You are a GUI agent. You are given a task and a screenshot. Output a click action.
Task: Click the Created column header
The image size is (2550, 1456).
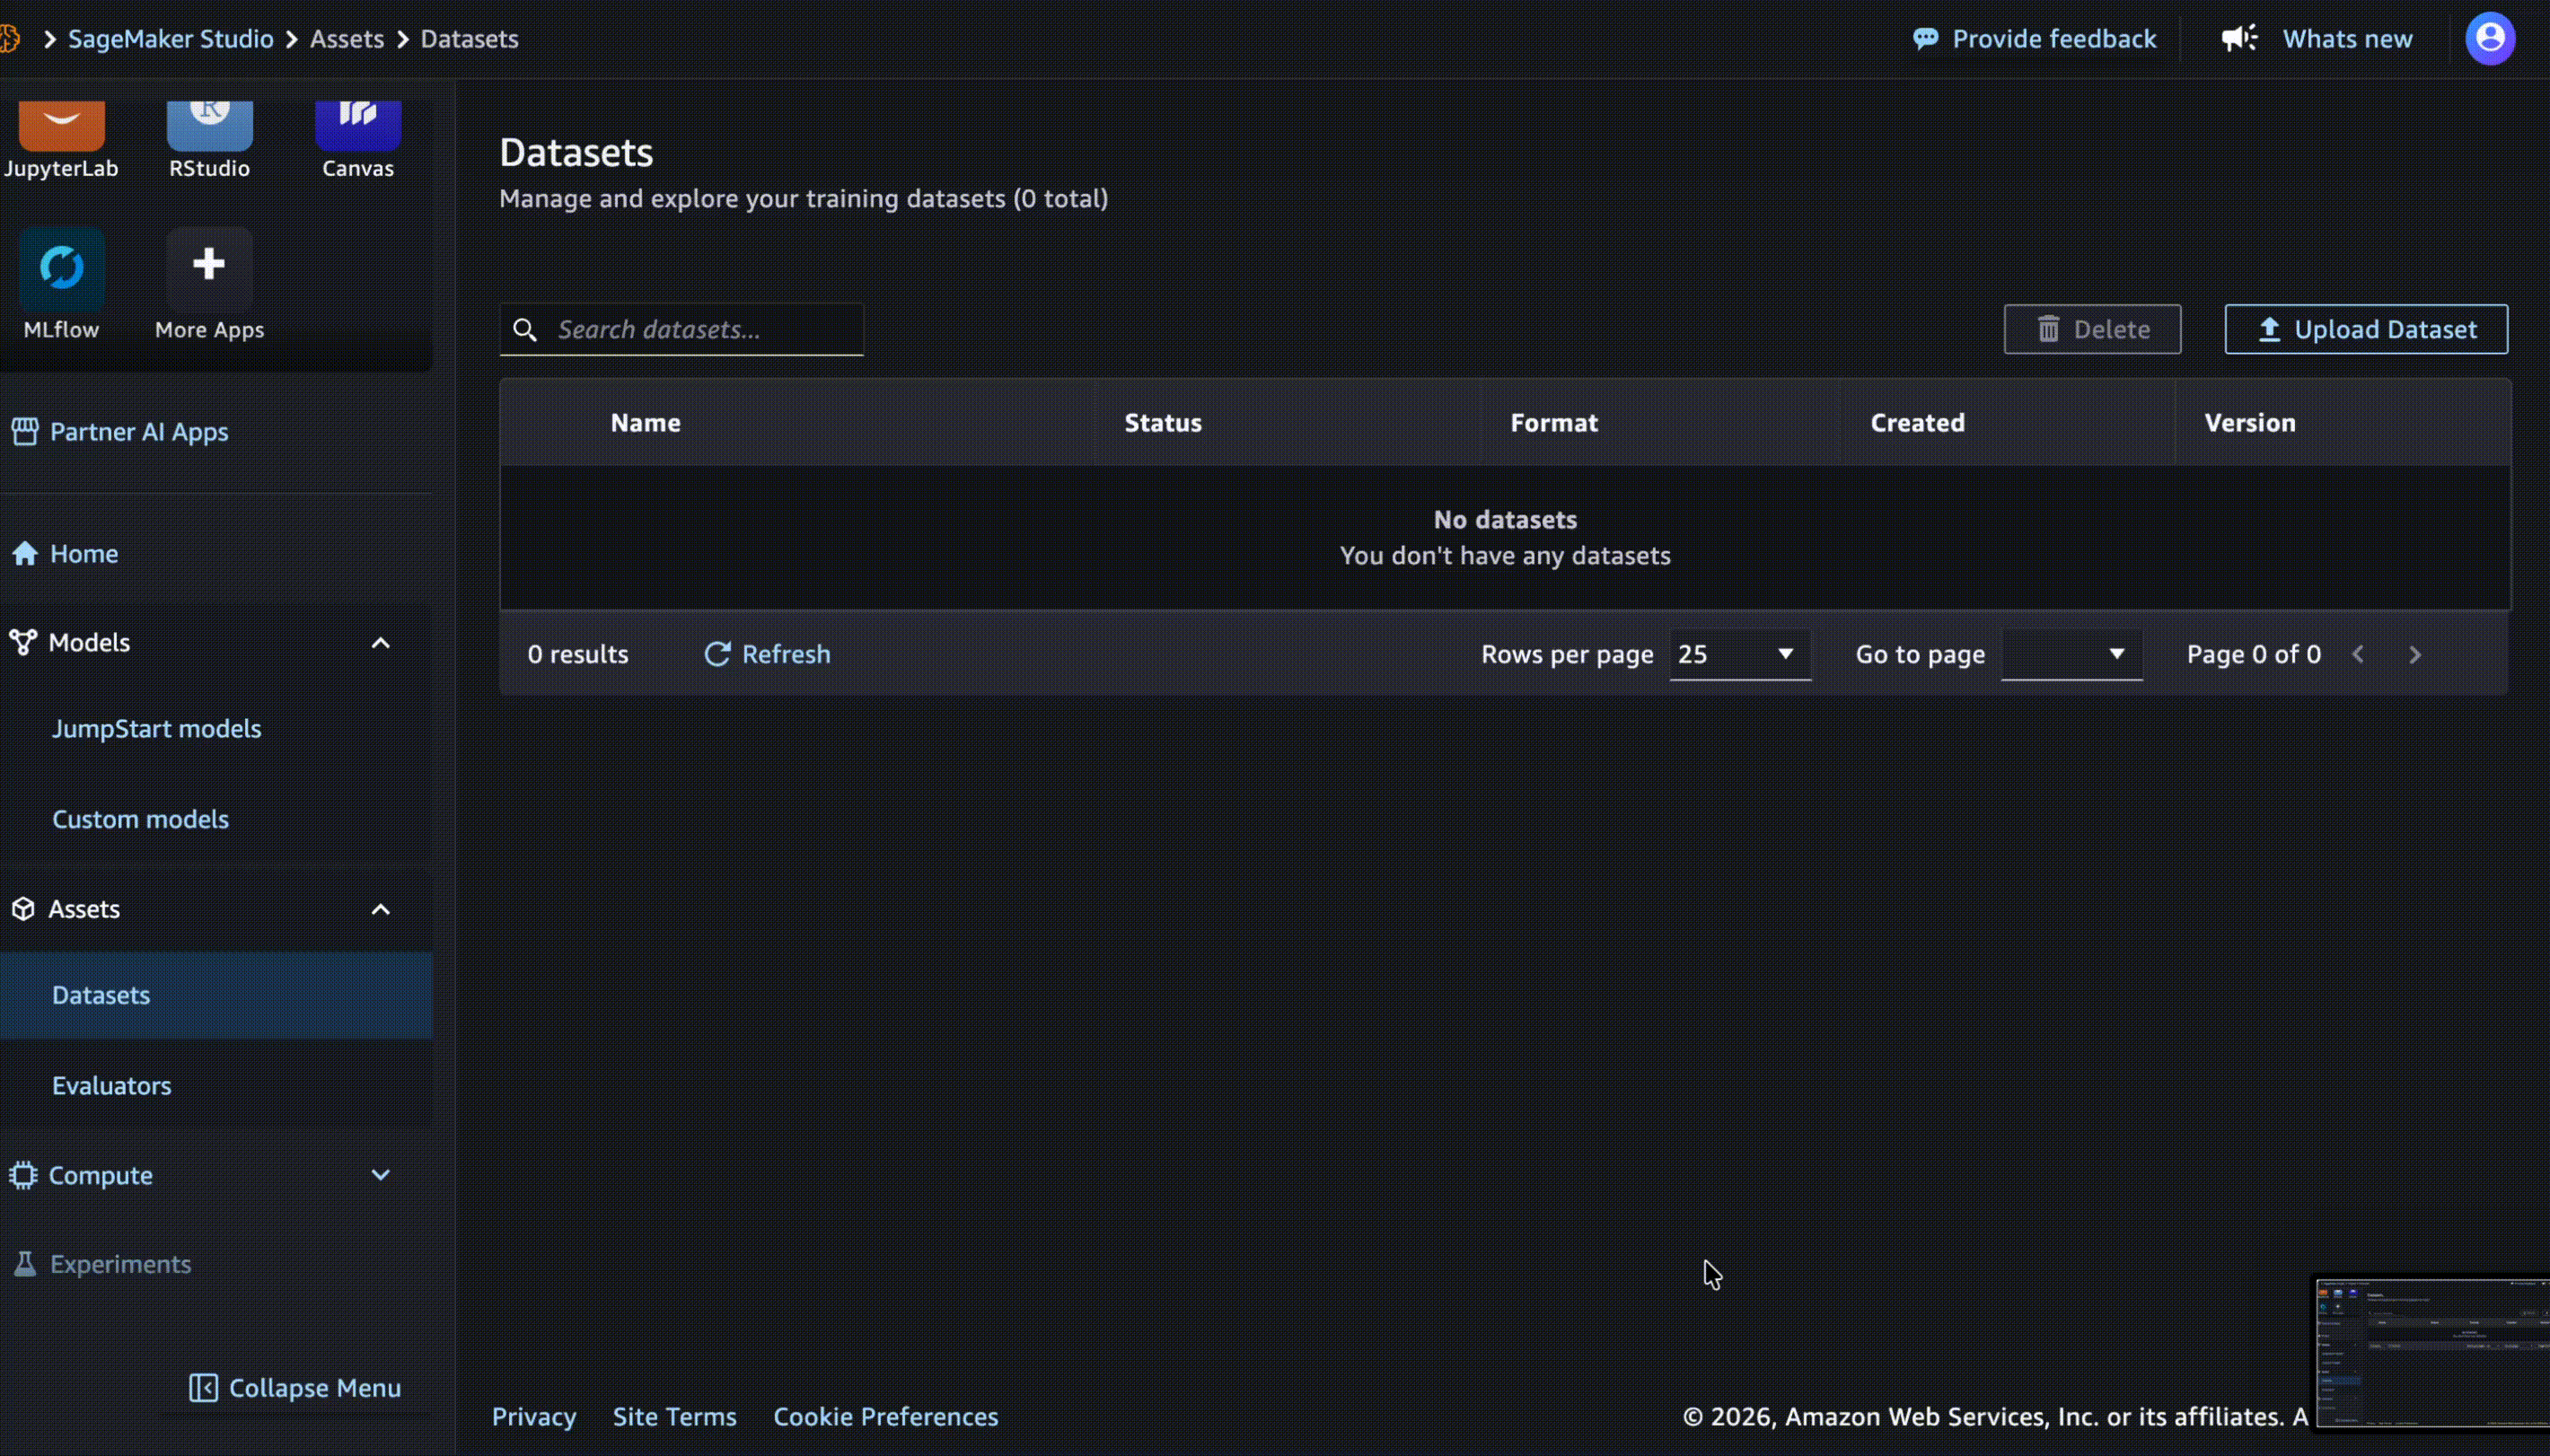coord(1917,423)
